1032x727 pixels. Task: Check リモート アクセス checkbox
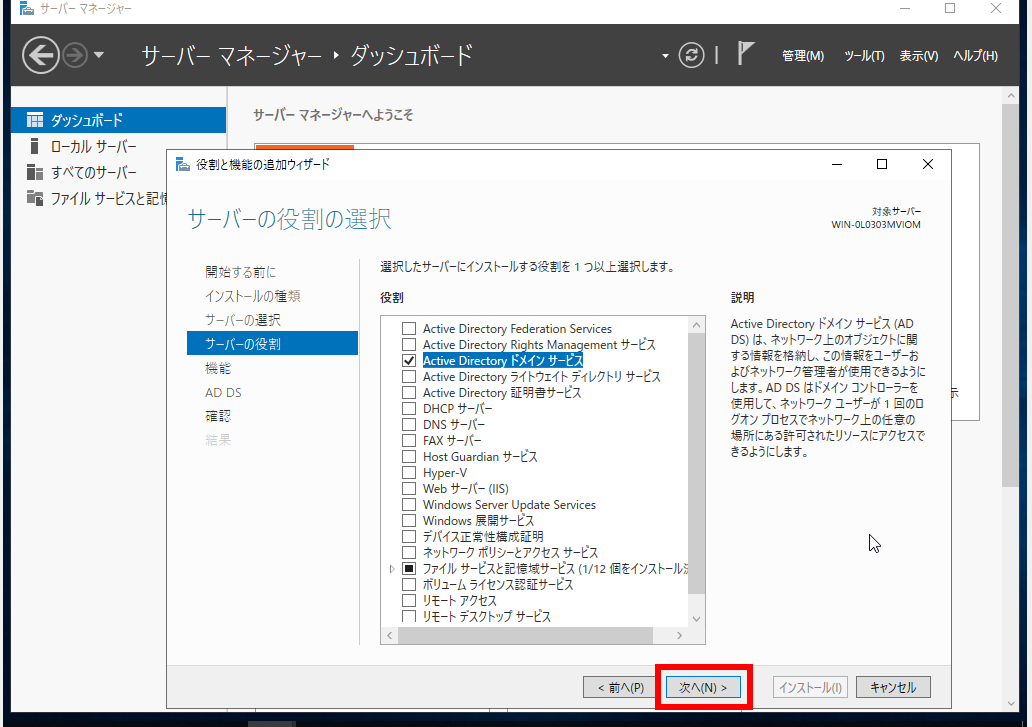409,601
